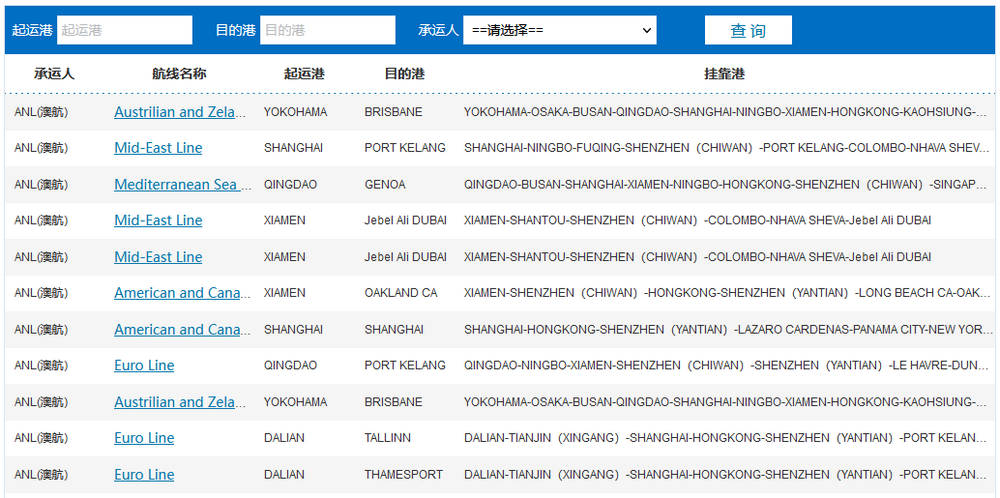Click the 起运港 label in search bar
Viewport: 1000px width, 498px height.
32,30
